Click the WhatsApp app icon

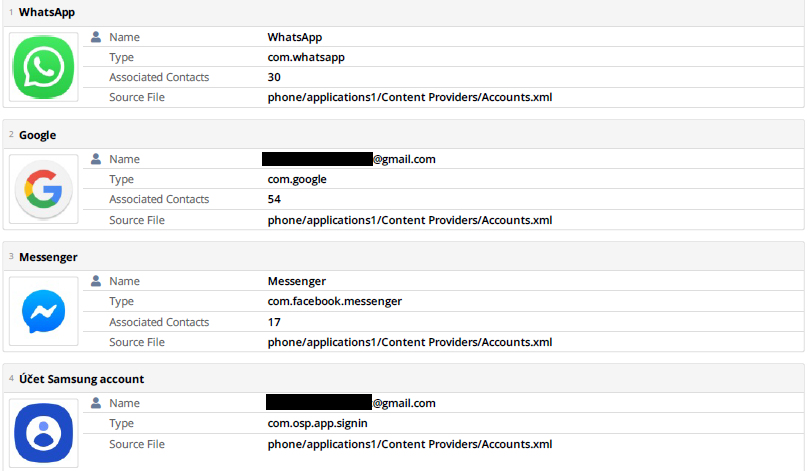[44, 67]
